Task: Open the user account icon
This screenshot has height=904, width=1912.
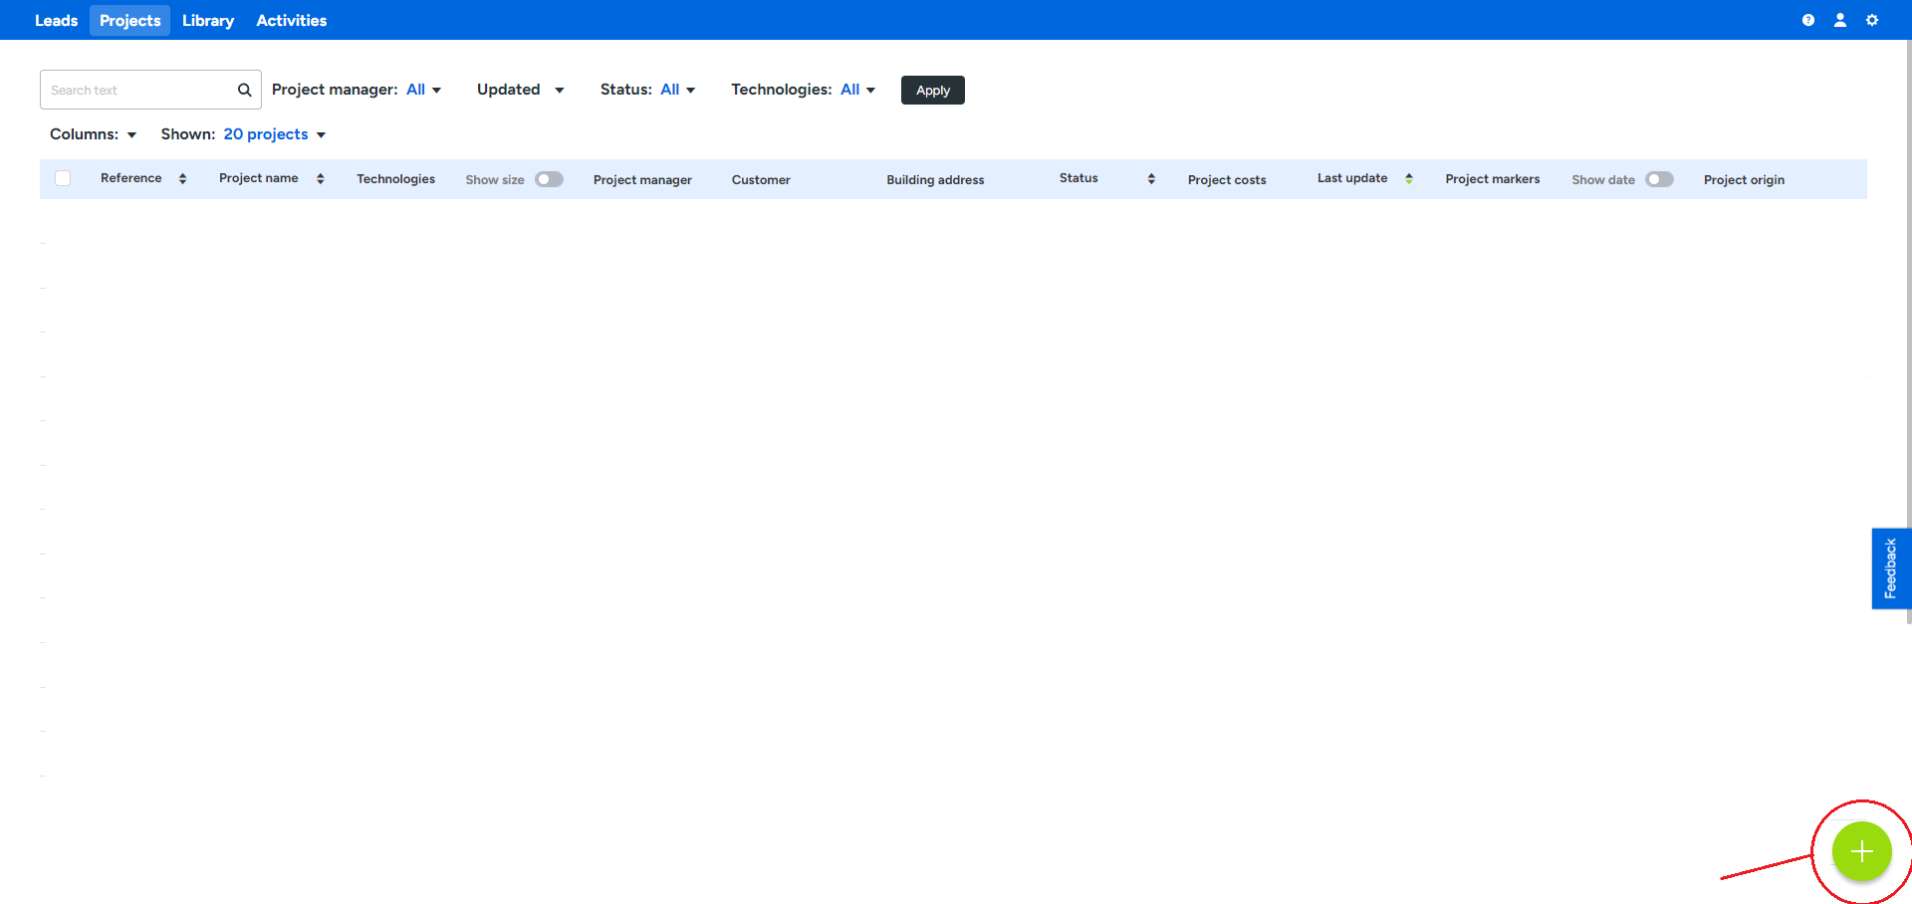Action: 1840,20
